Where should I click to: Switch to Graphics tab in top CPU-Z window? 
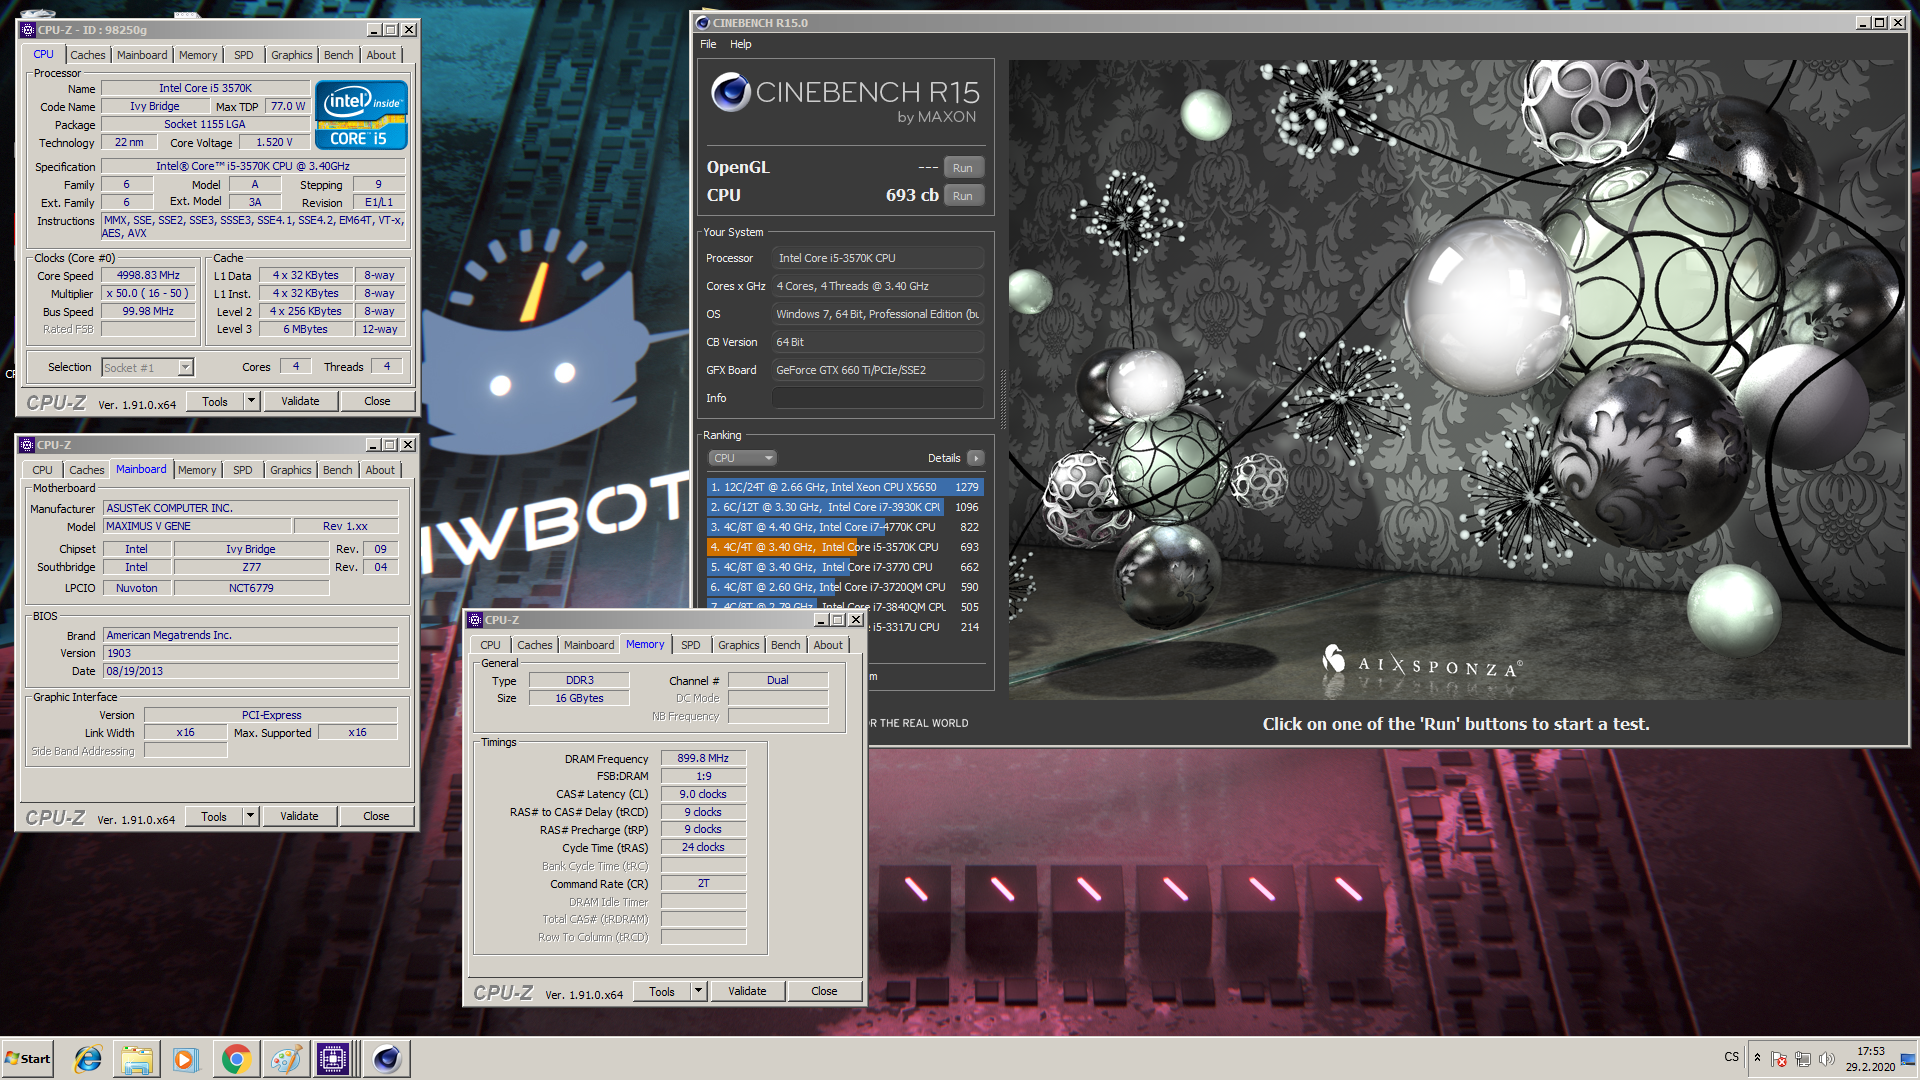click(292, 55)
